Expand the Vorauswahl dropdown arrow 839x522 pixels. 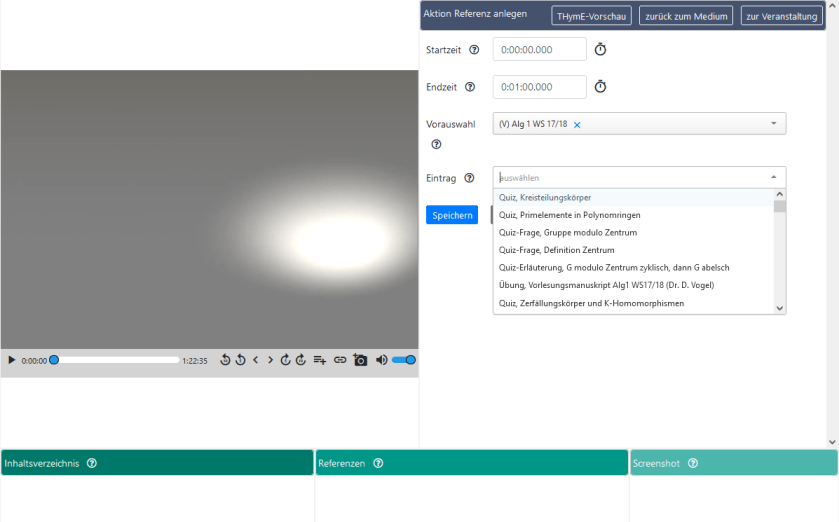click(773, 124)
